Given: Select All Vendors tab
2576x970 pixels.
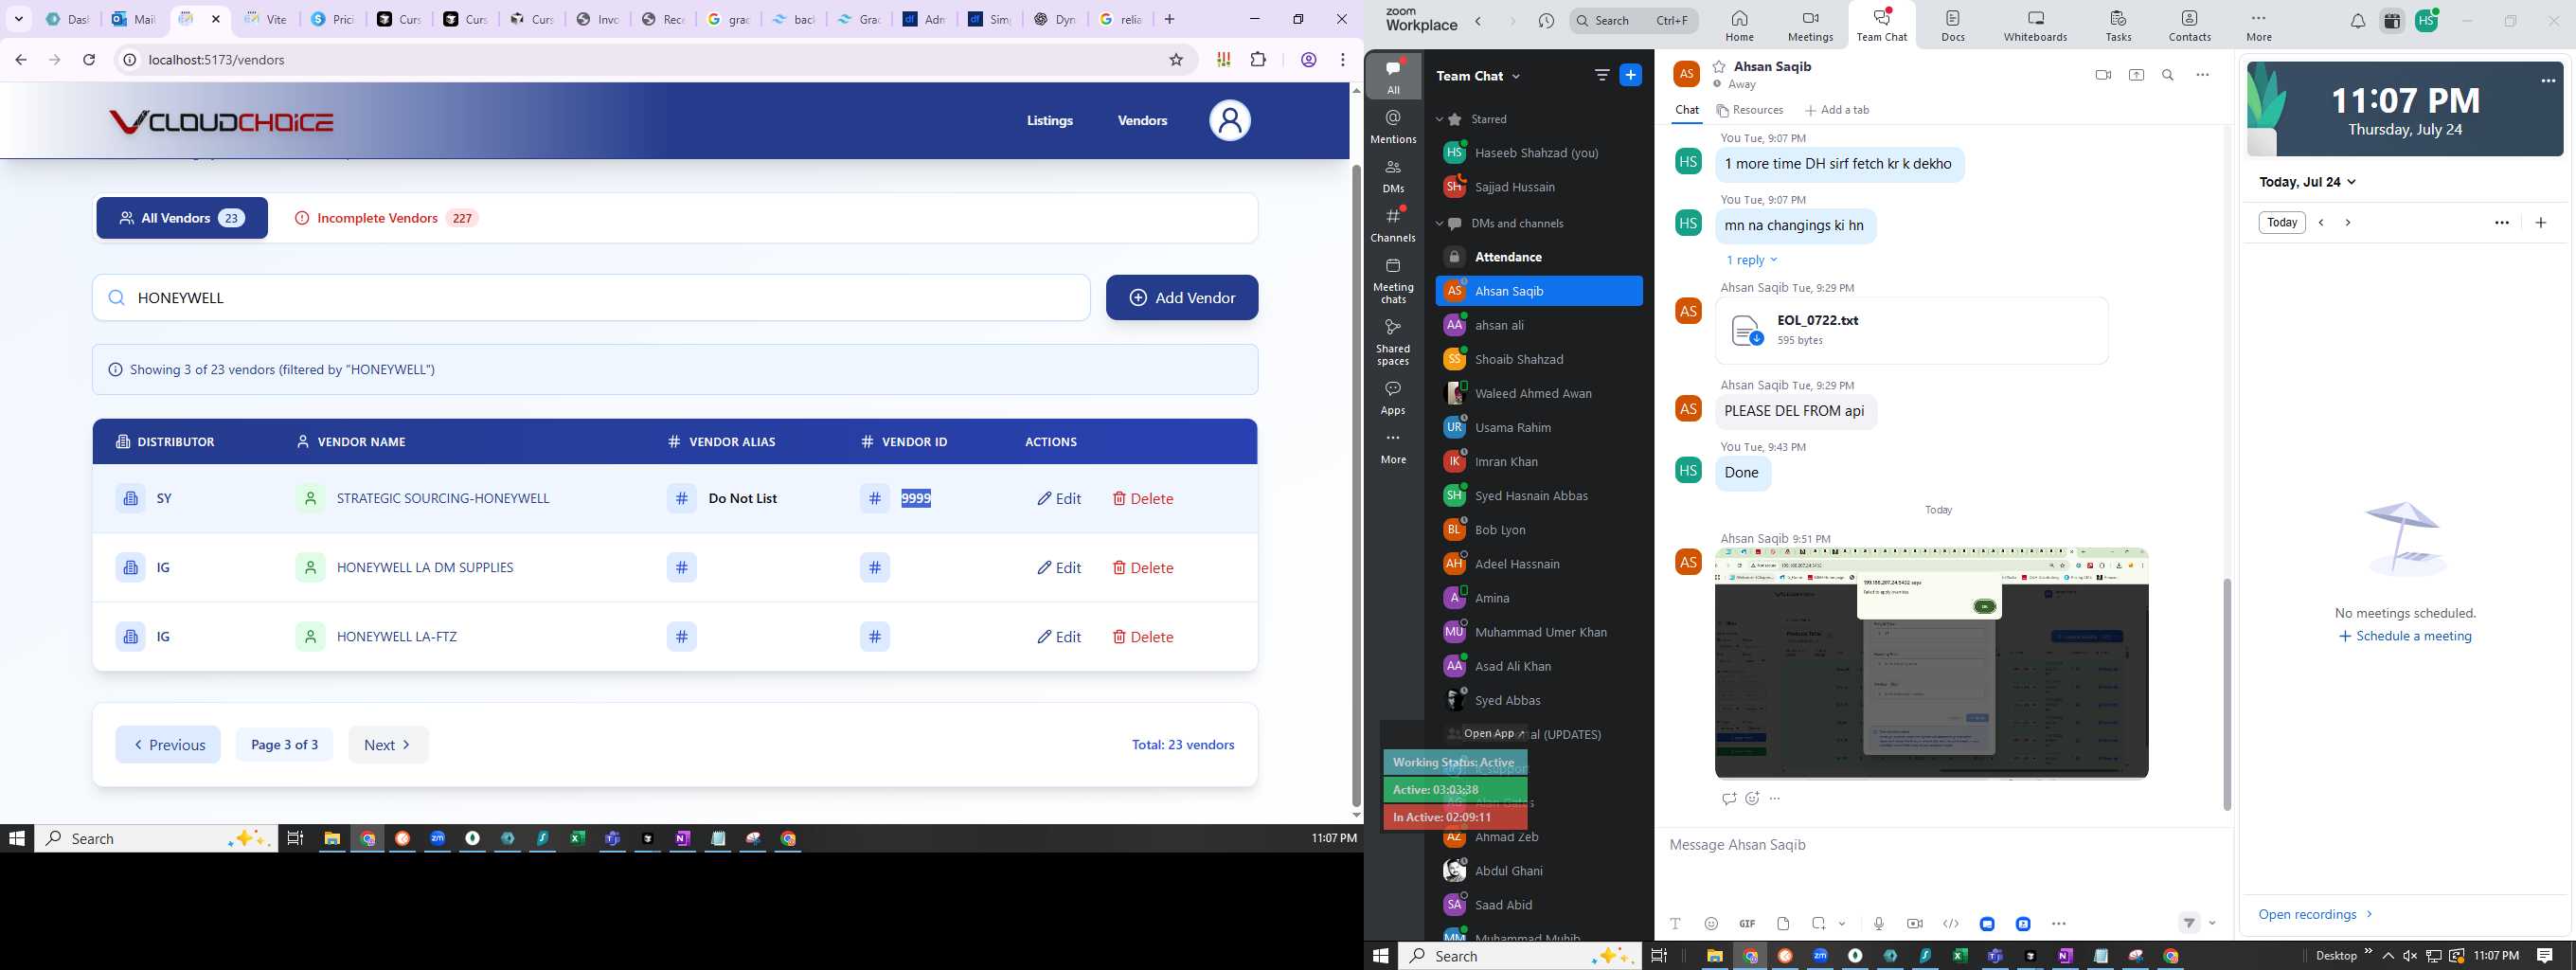Looking at the screenshot, I should click(182, 218).
